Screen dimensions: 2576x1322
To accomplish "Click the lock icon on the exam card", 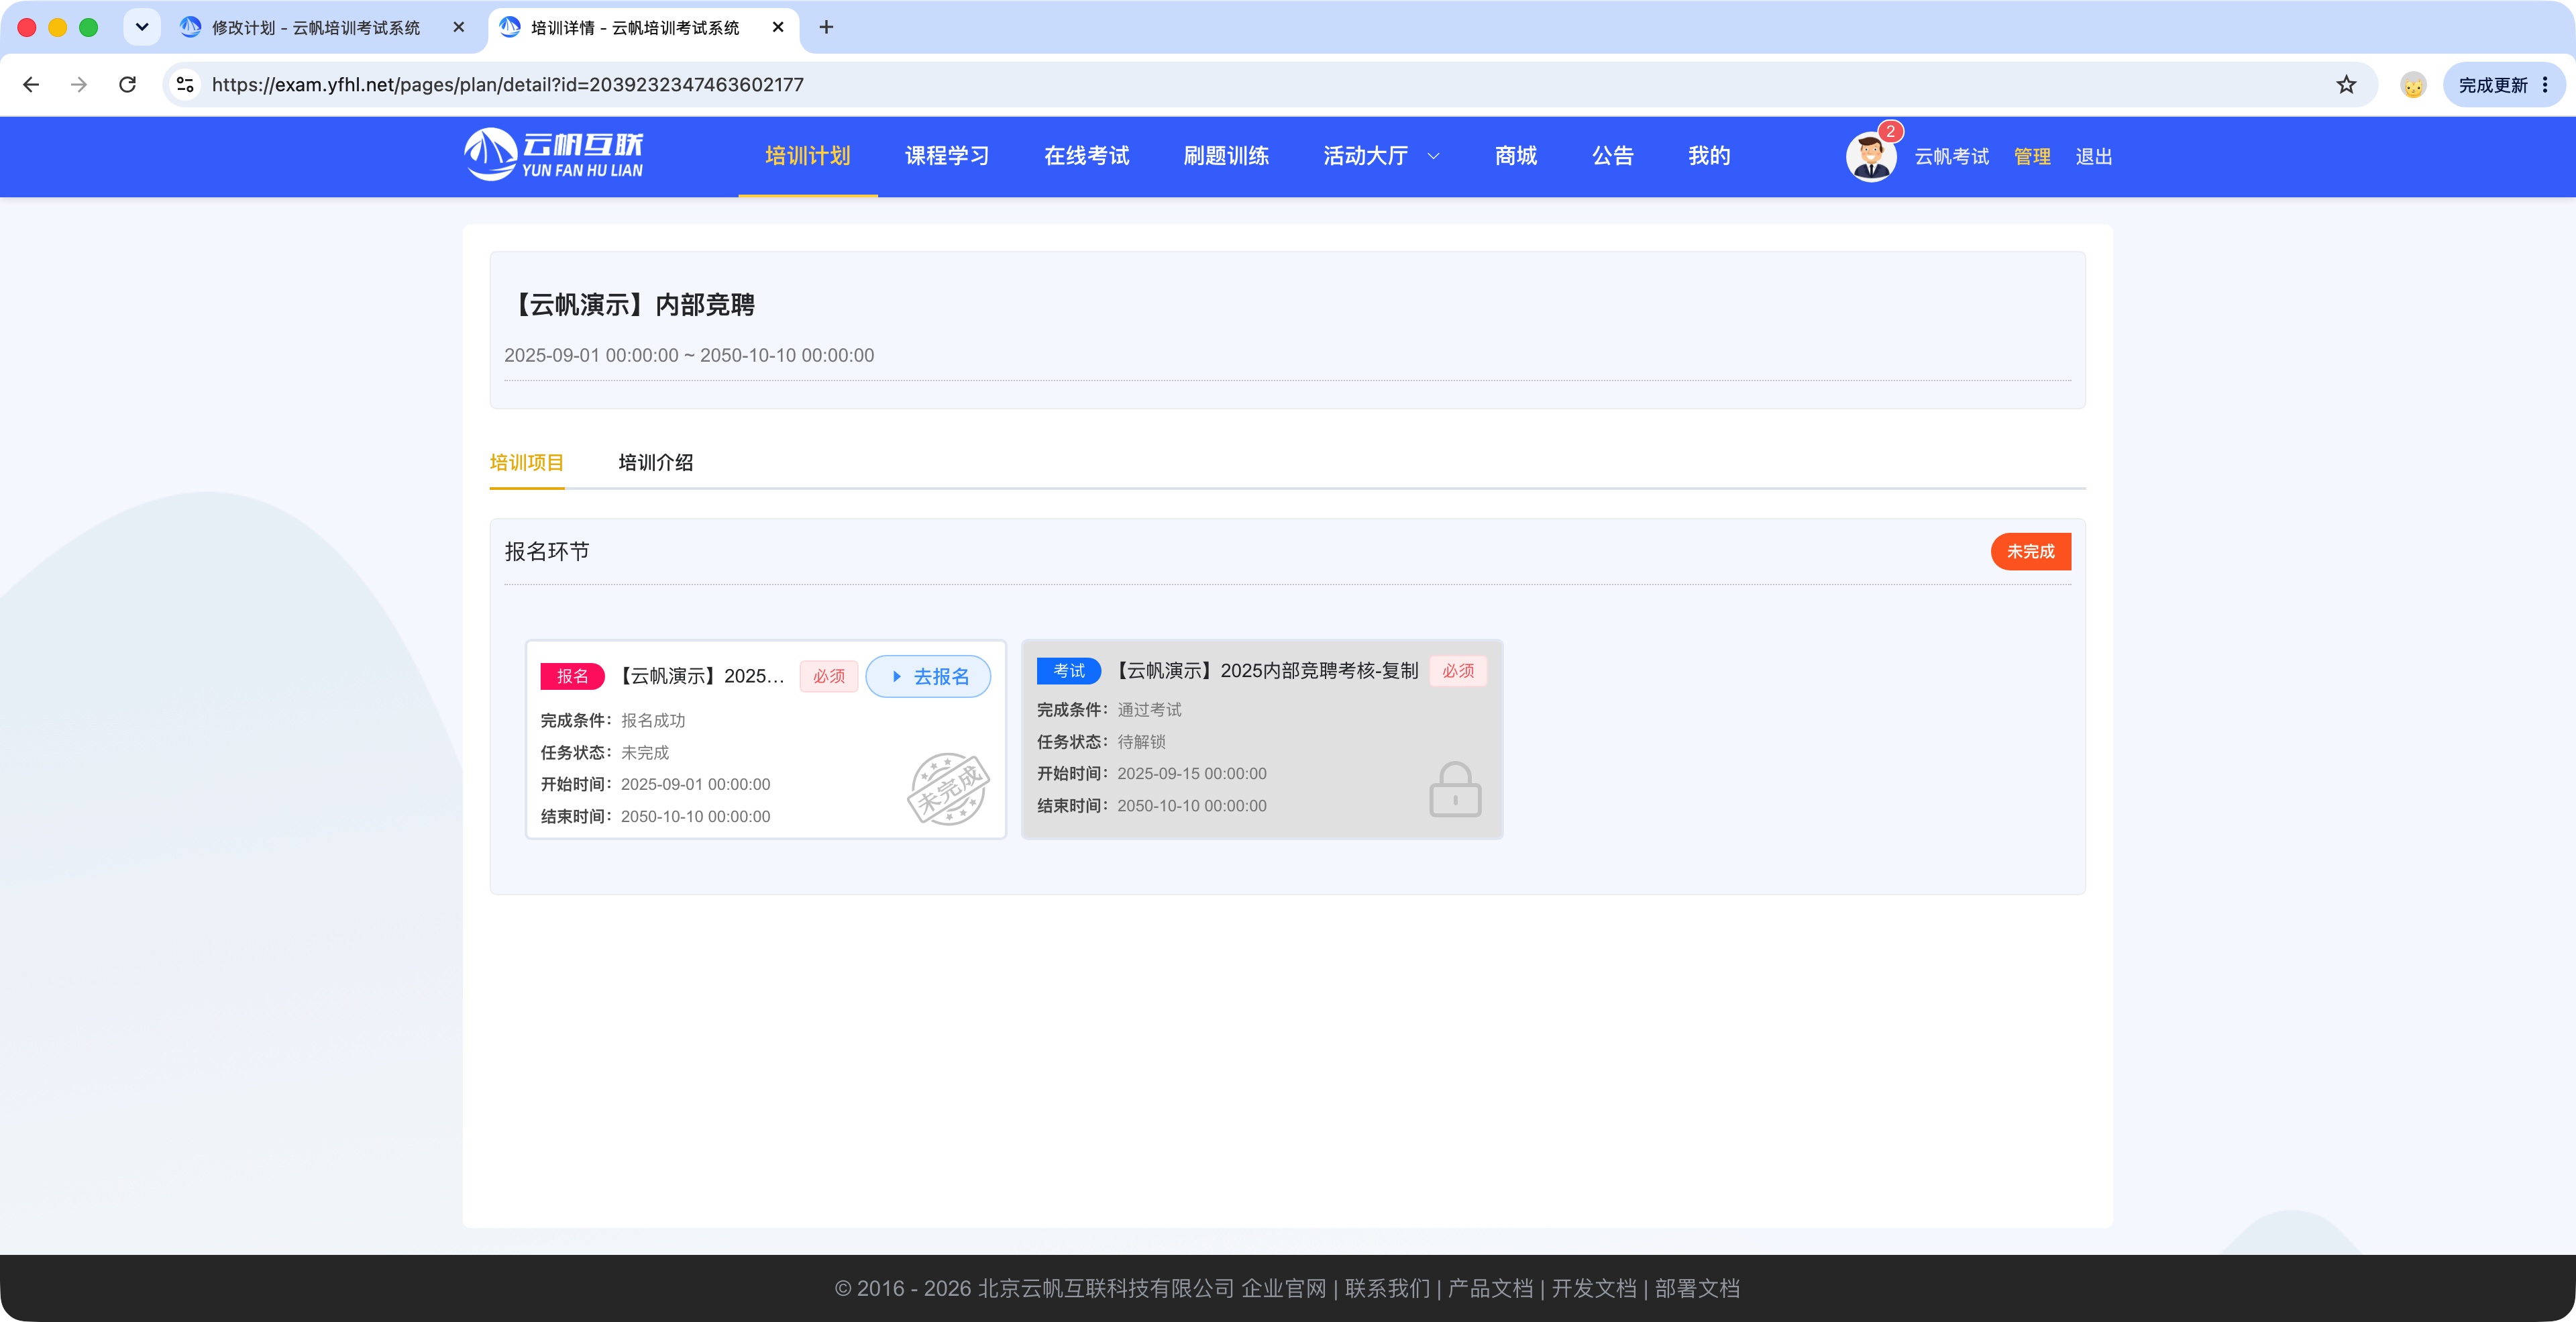I will [x=1455, y=789].
